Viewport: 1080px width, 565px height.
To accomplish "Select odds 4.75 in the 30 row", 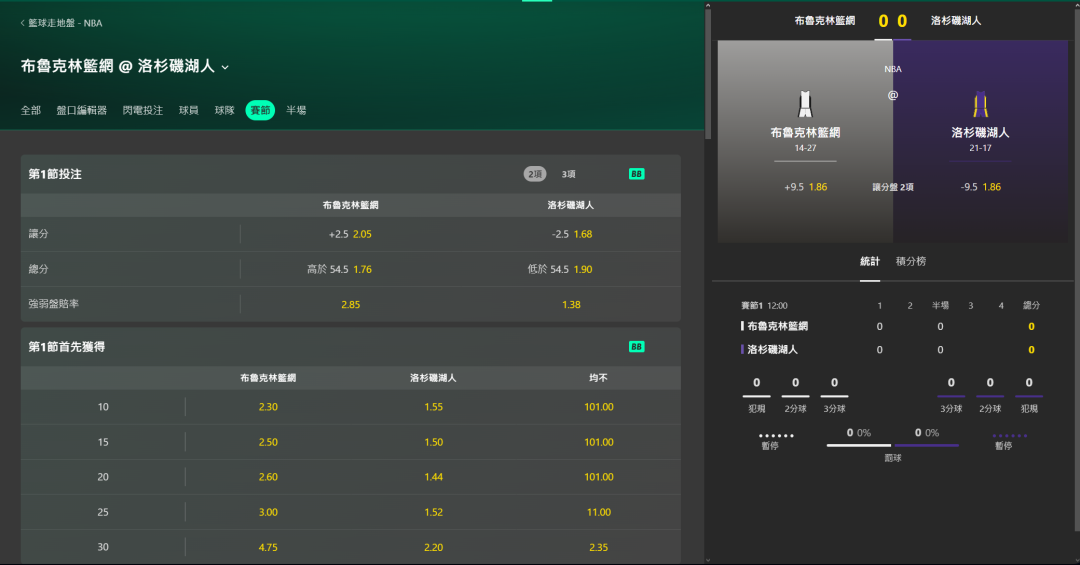I will coord(268,547).
